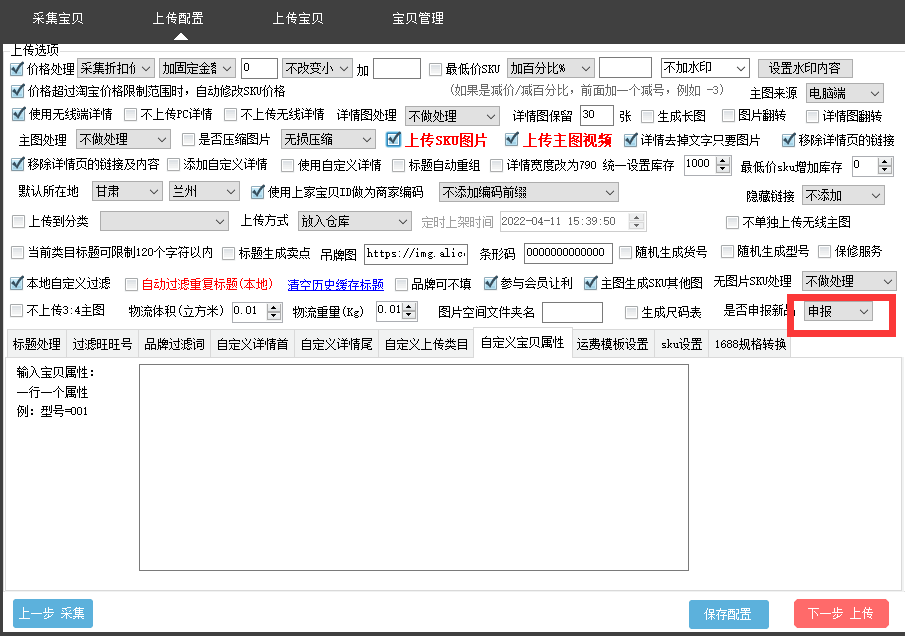Increase 统一设置库存 stepper value
This screenshot has width=905, height=636.
point(723,161)
